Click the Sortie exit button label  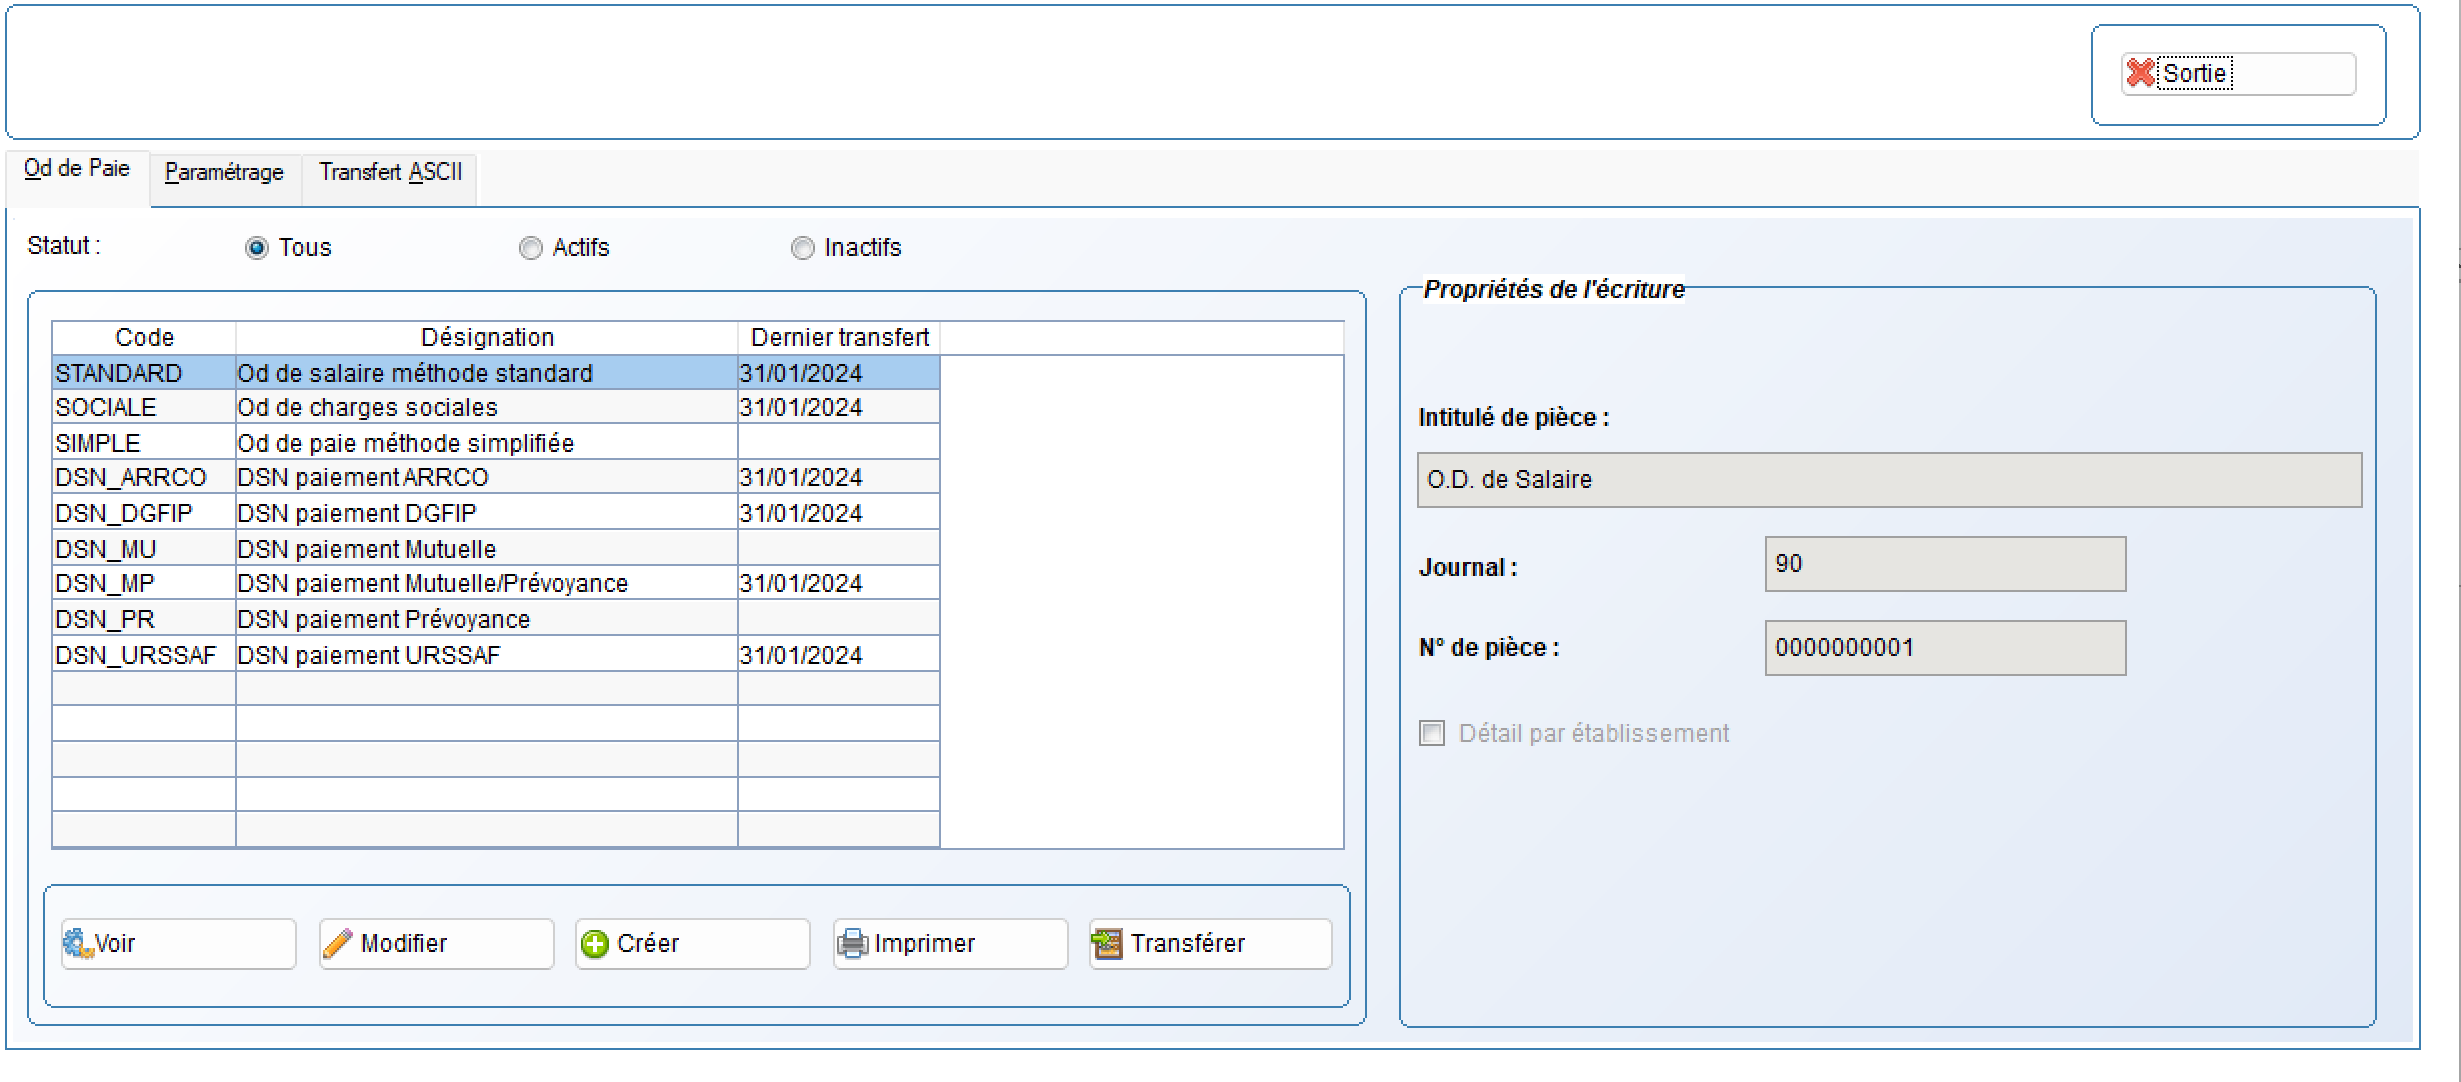[2194, 73]
